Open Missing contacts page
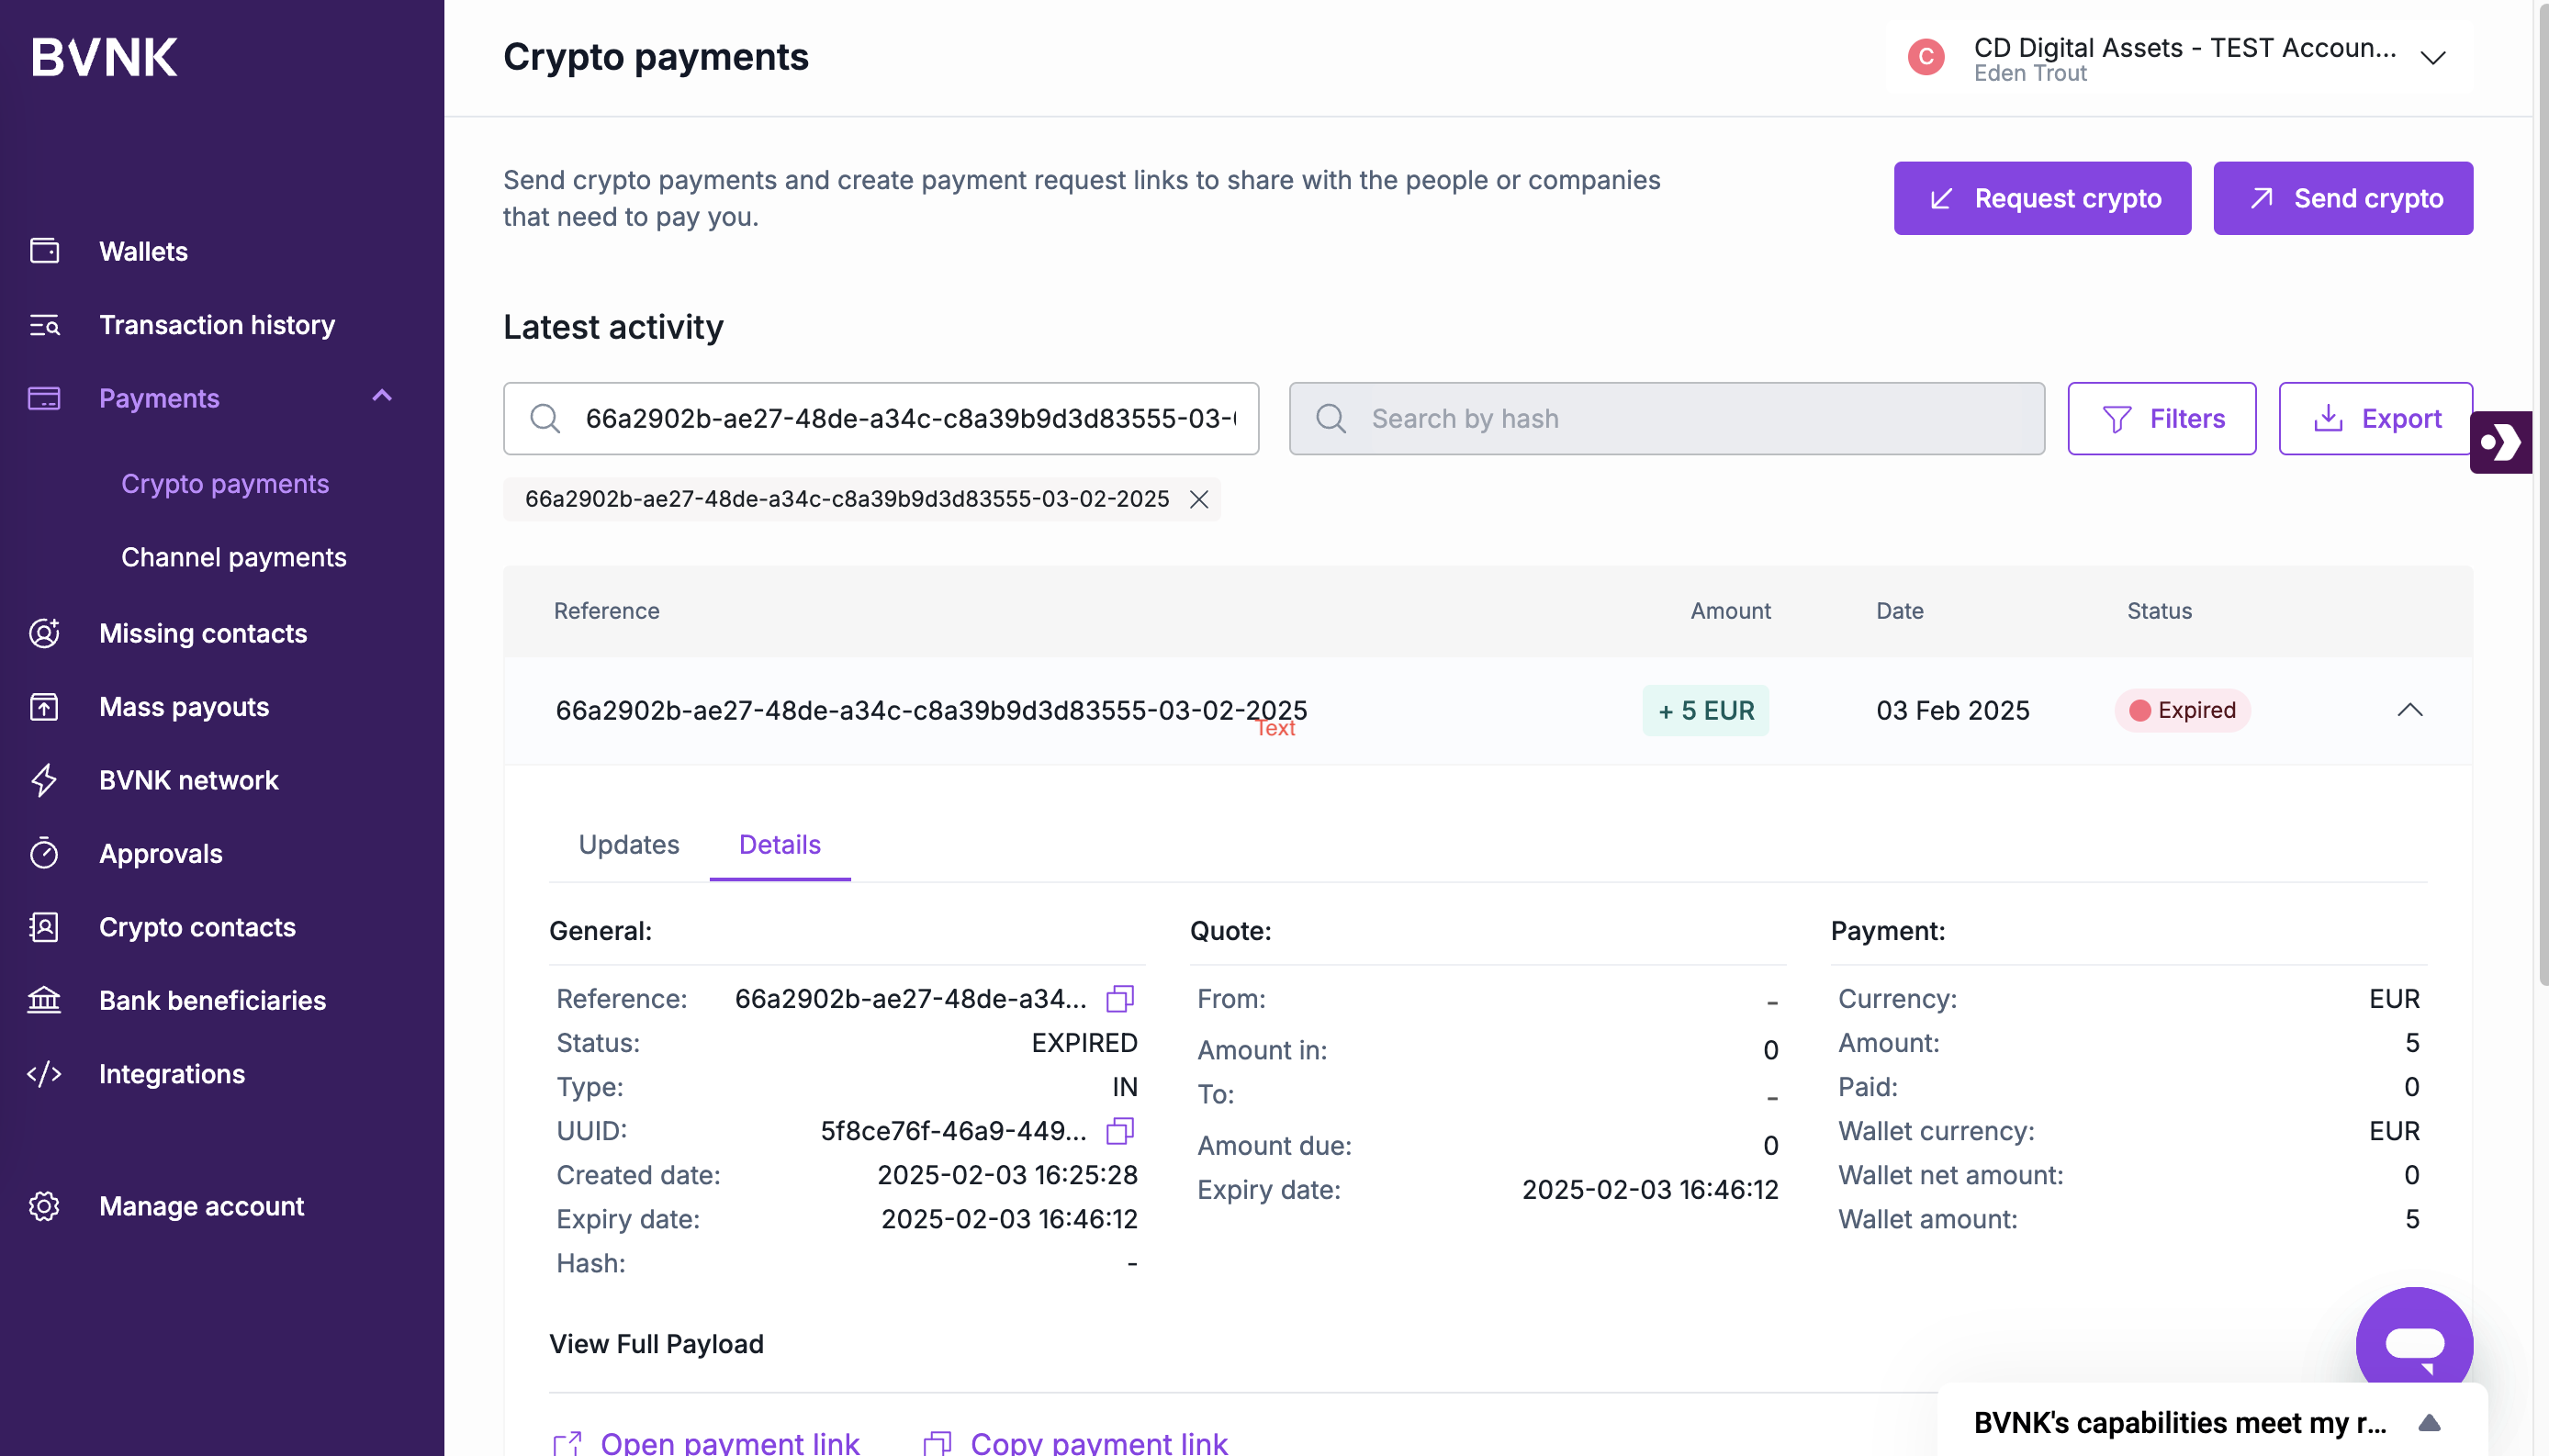Image resolution: width=2549 pixels, height=1456 pixels. [203, 633]
